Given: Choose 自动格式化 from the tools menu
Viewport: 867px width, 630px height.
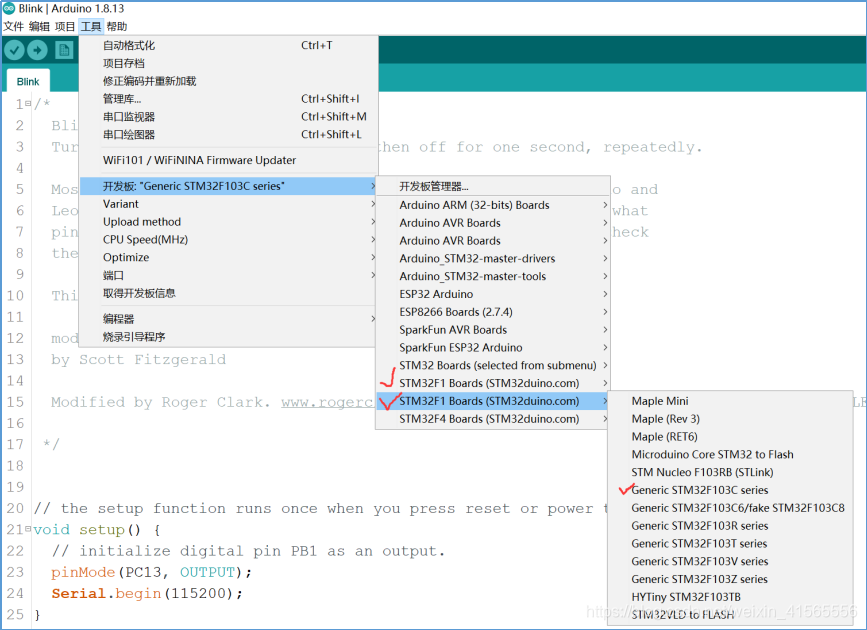Looking at the screenshot, I should [x=229, y=45].
